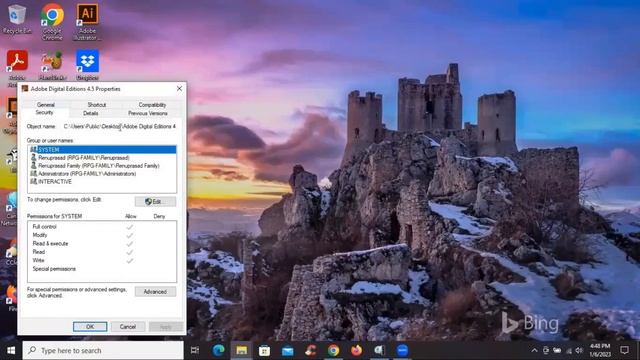Image resolution: width=640 pixels, height=360 pixels.
Task: Open the Mail app on the taskbar
Action: [x=287, y=351]
